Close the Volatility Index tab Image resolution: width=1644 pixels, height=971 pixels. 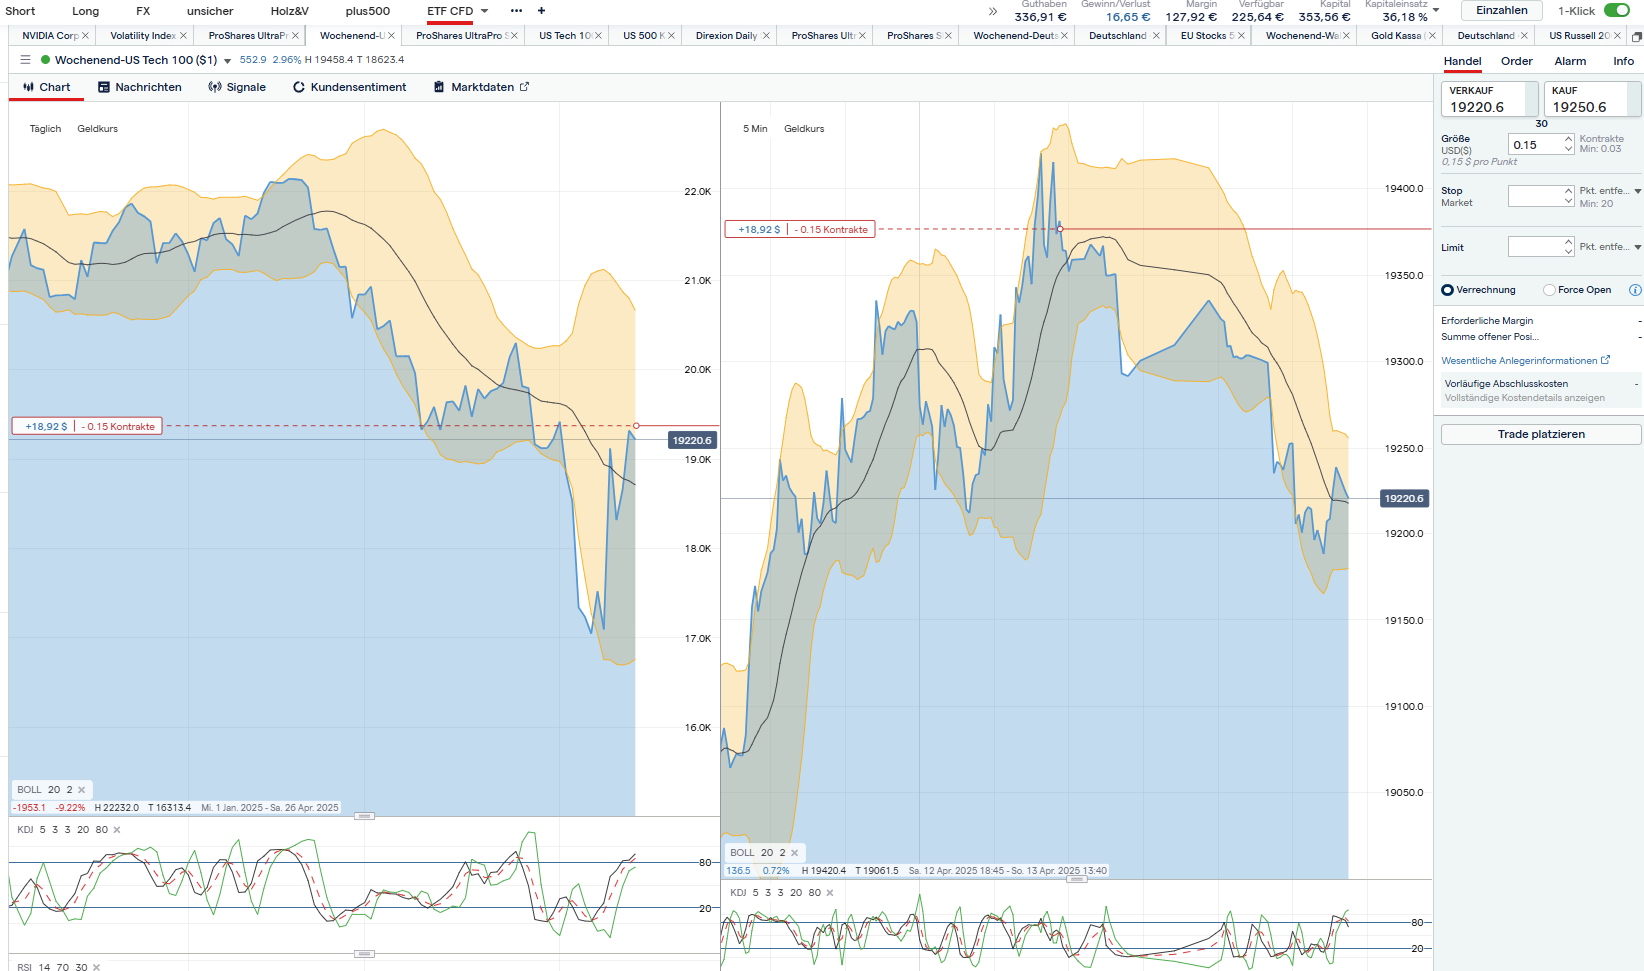[x=183, y=36]
